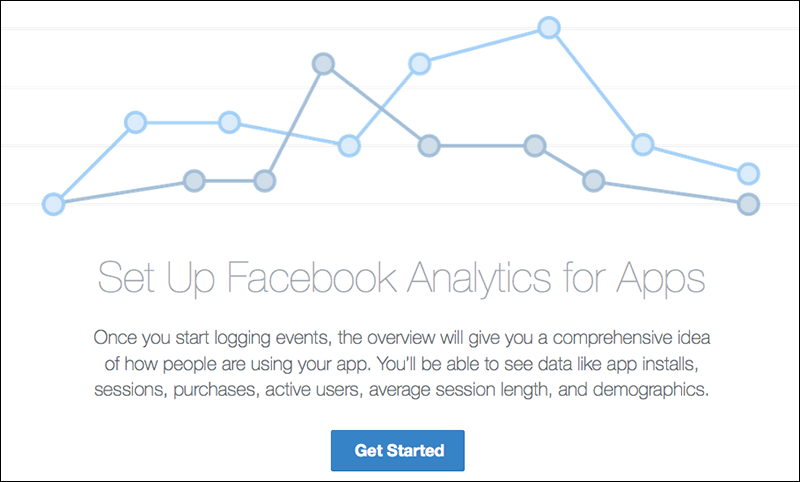Pick the final light-blue point at chart's end
This screenshot has width=800, height=482.
[748, 173]
